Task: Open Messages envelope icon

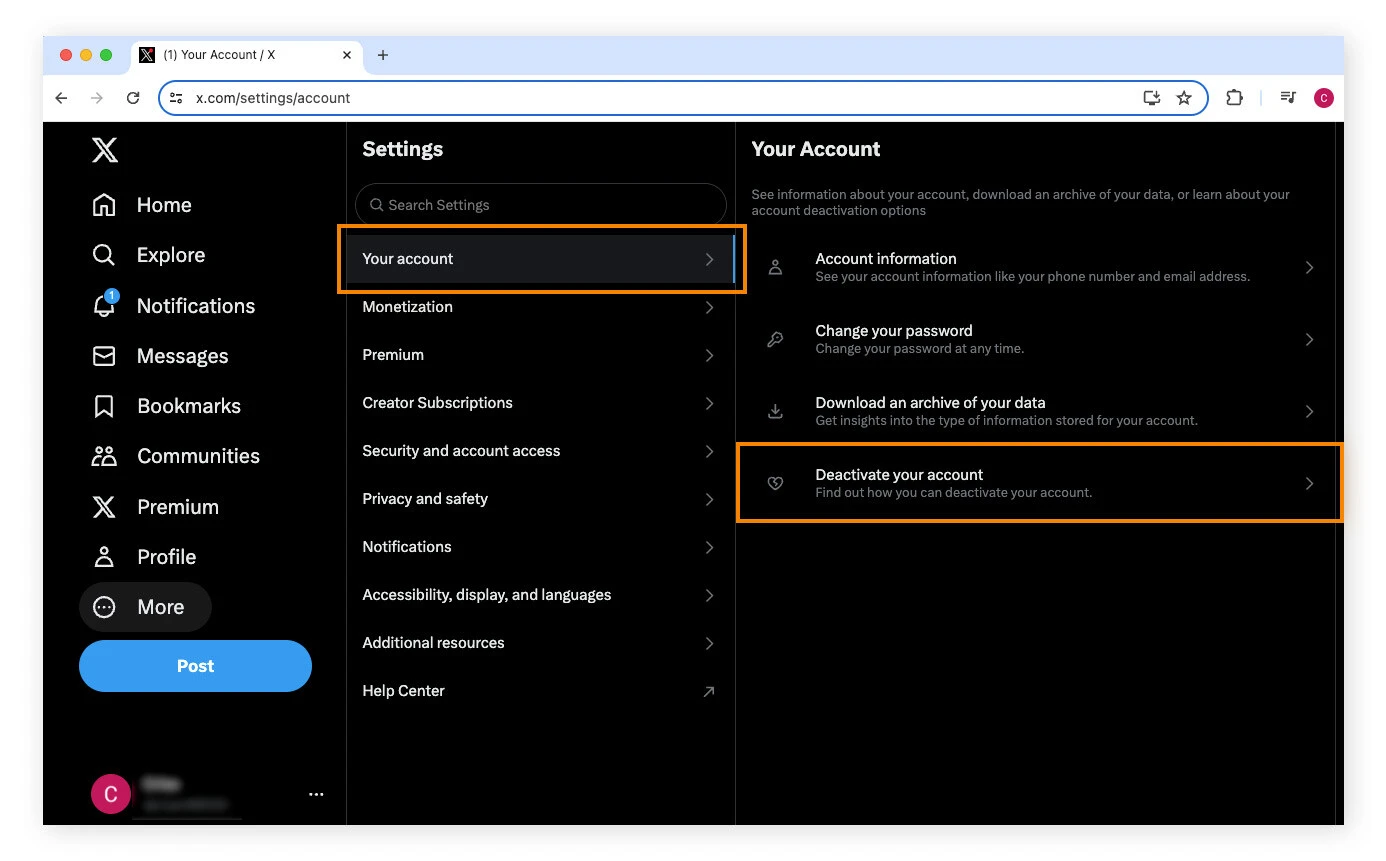Action: (x=104, y=356)
